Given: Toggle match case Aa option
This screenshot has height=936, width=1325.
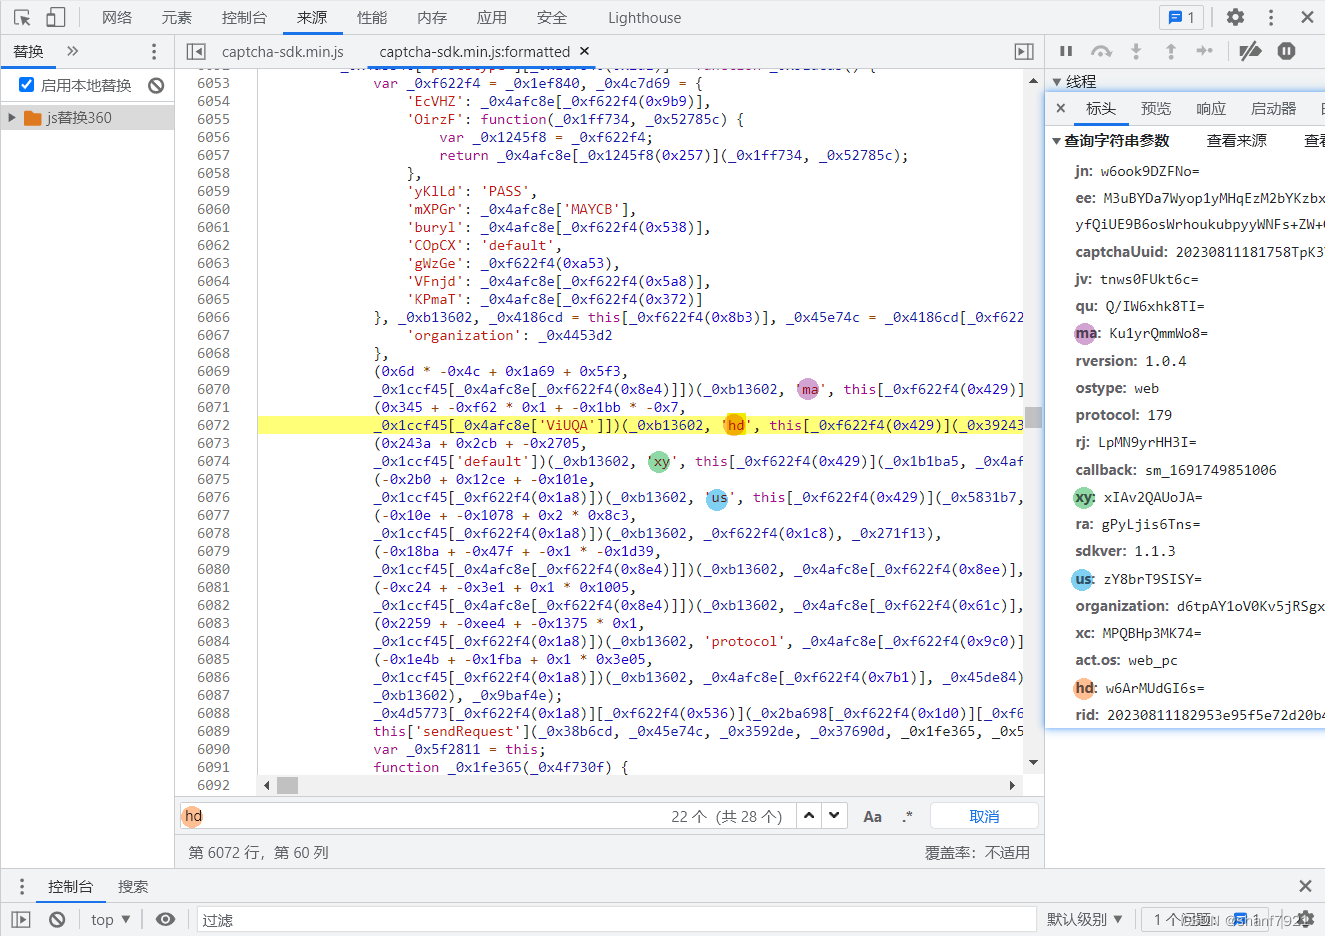Looking at the screenshot, I should 872,817.
